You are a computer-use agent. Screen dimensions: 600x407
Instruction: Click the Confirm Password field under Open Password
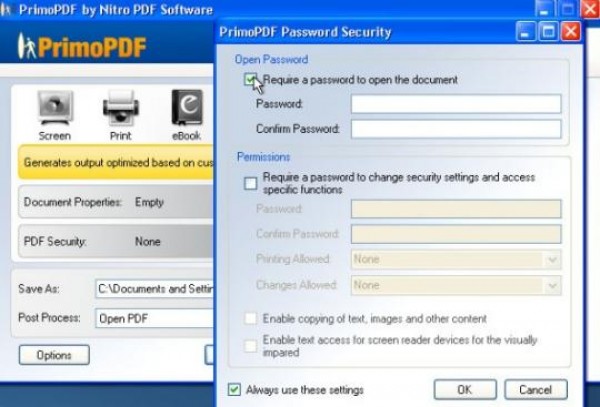tap(456, 129)
